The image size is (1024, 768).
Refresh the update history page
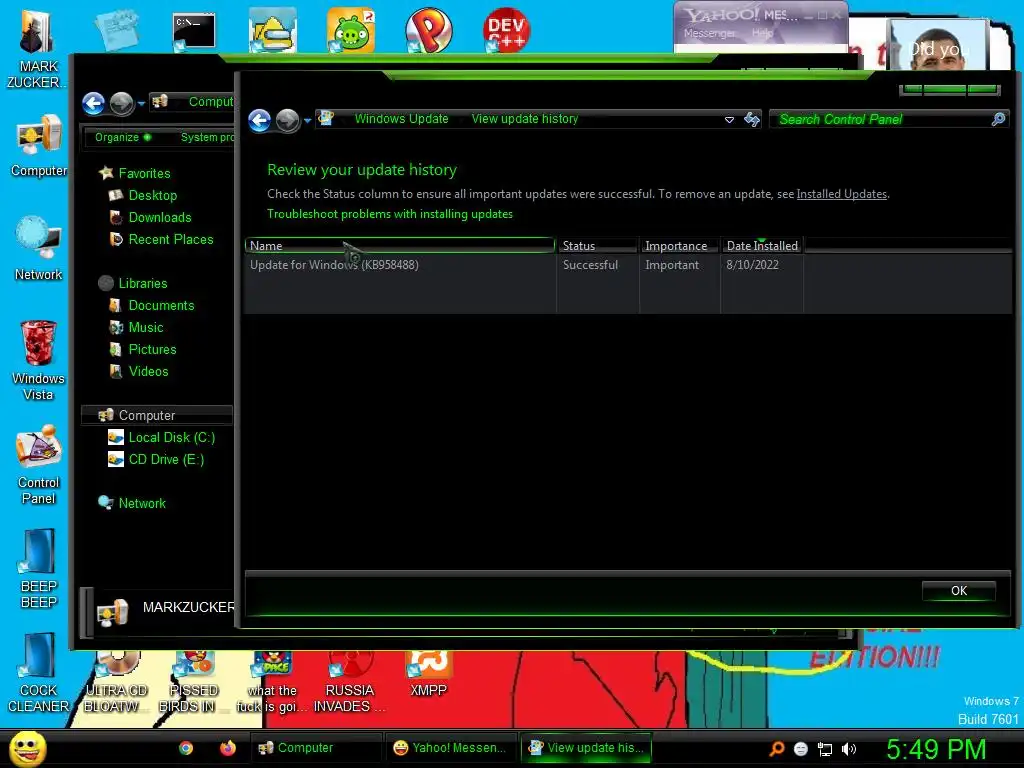coord(752,120)
